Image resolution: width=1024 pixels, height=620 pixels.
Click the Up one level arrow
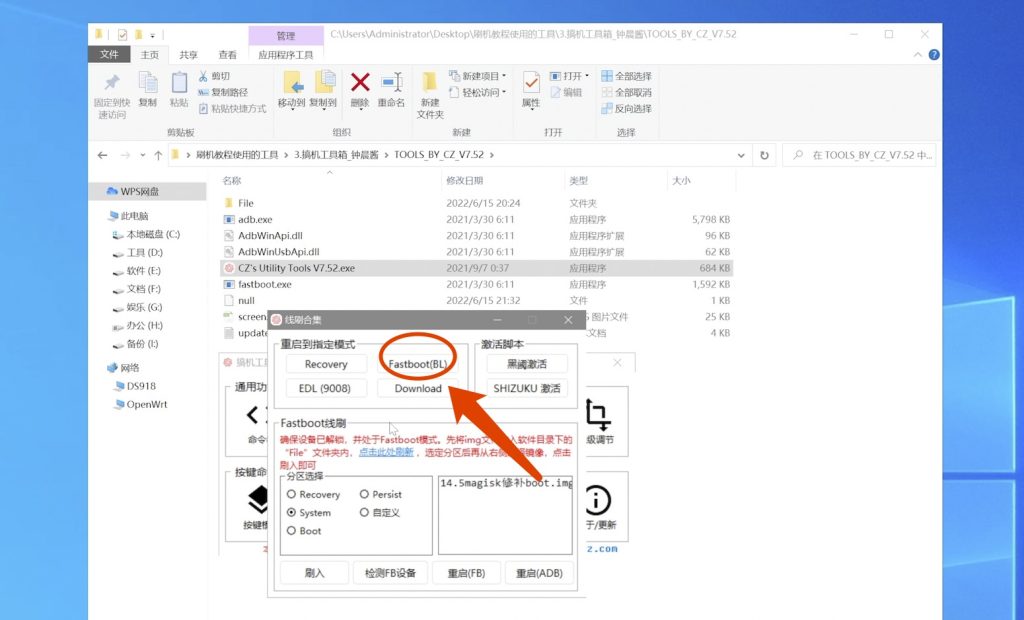coord(158,155)
